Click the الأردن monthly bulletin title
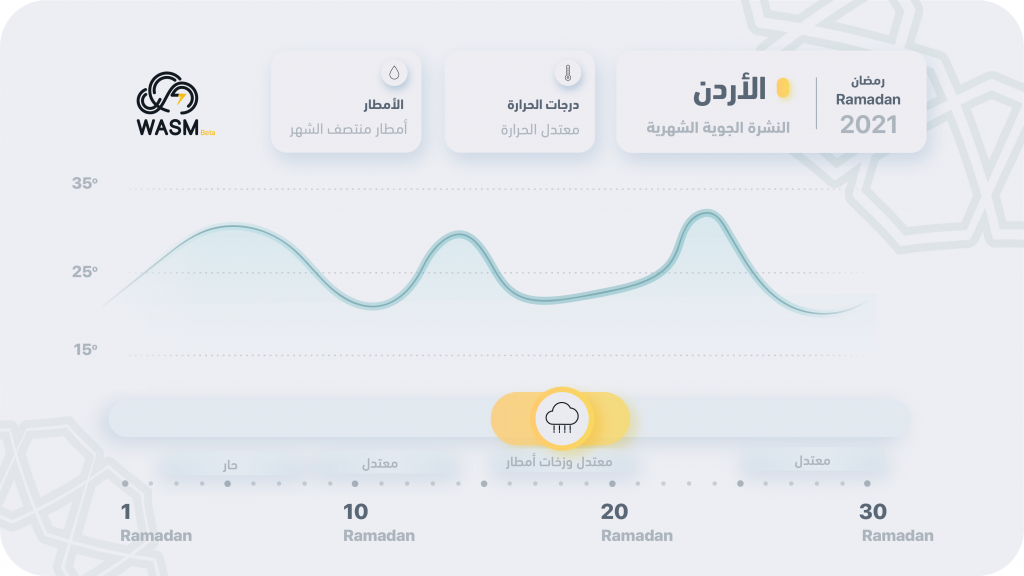Viewport: 1024px width, 576px height. point(729,91)
